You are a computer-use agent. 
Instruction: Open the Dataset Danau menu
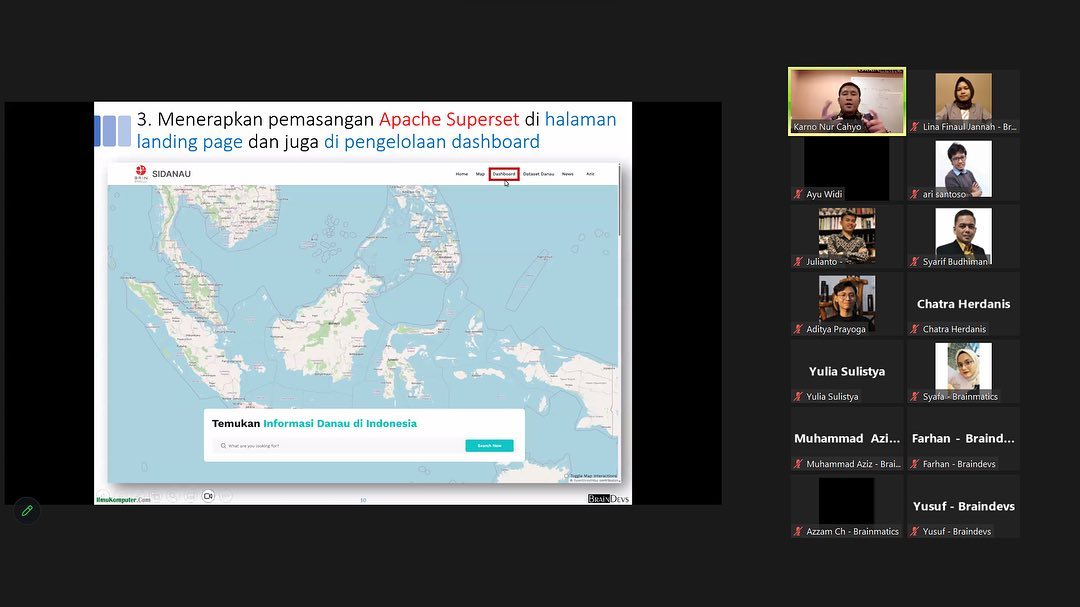pos(538,174)
